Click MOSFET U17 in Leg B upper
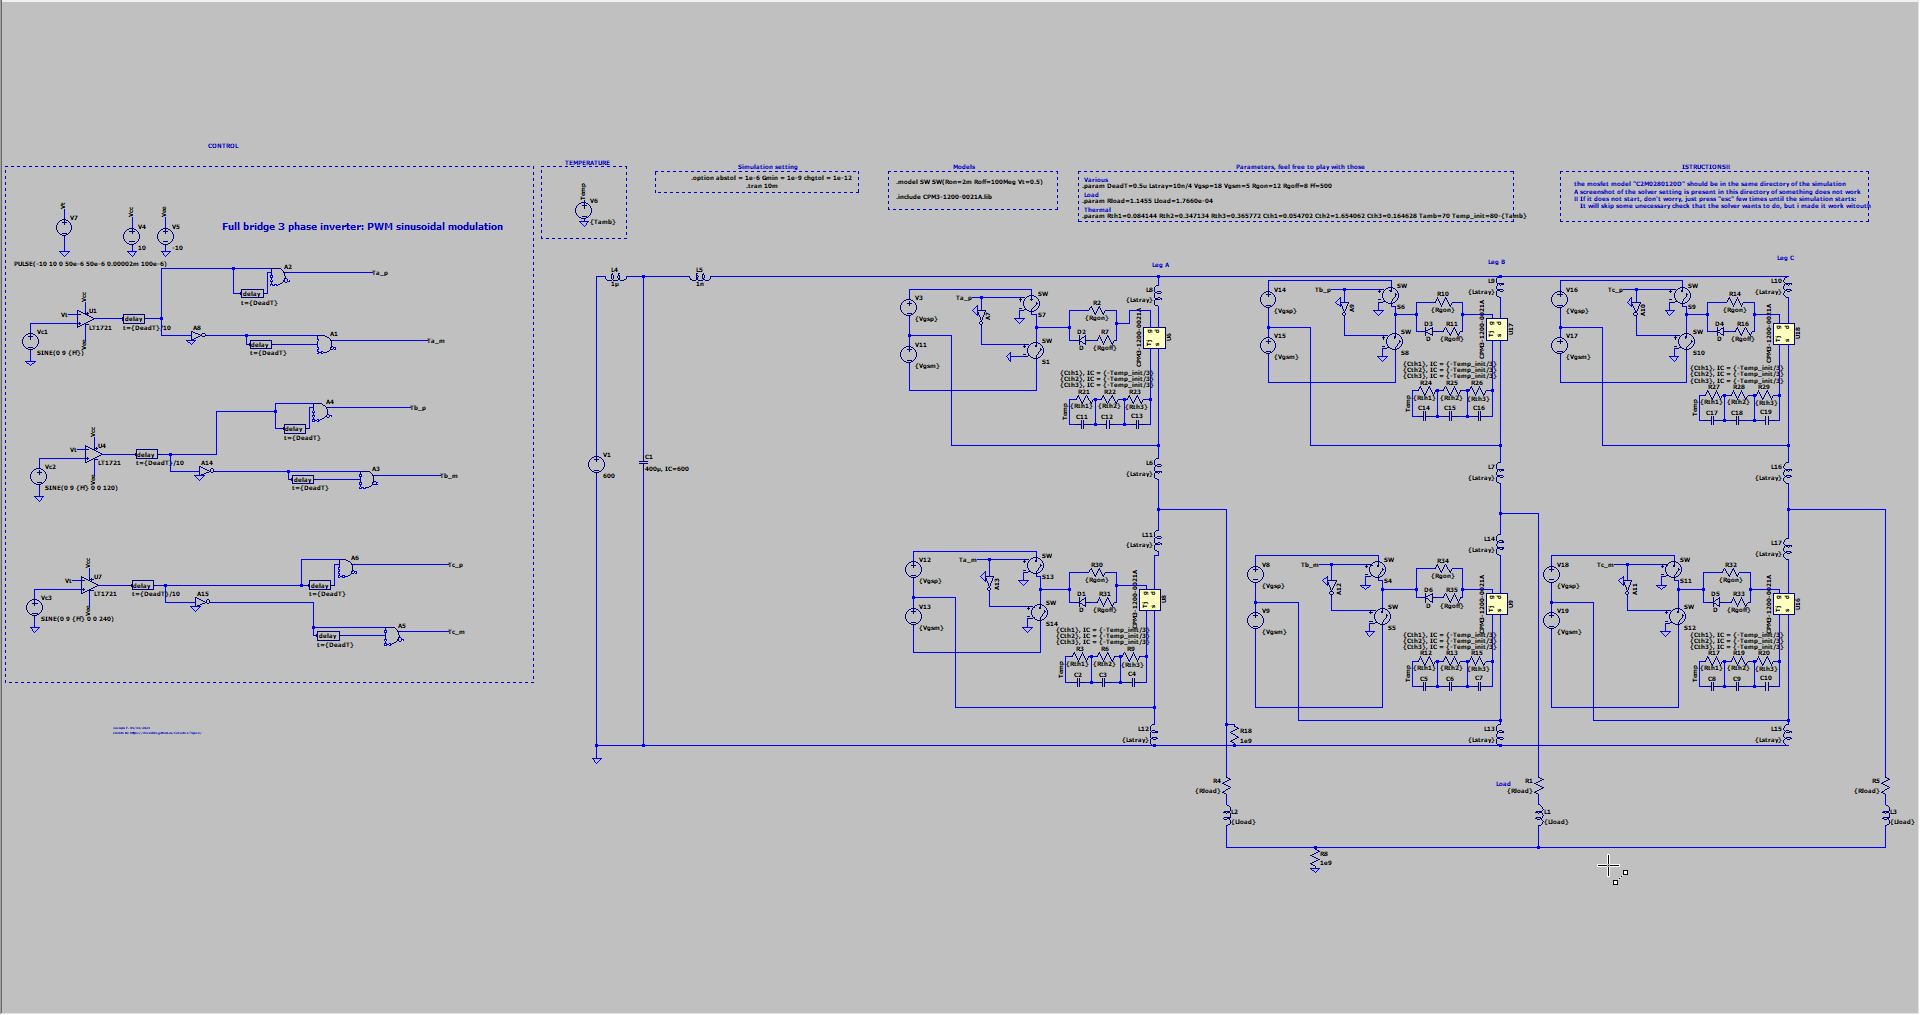Image resolution: width=1920 pixels, height=1015 pixels. point(1496,329)
